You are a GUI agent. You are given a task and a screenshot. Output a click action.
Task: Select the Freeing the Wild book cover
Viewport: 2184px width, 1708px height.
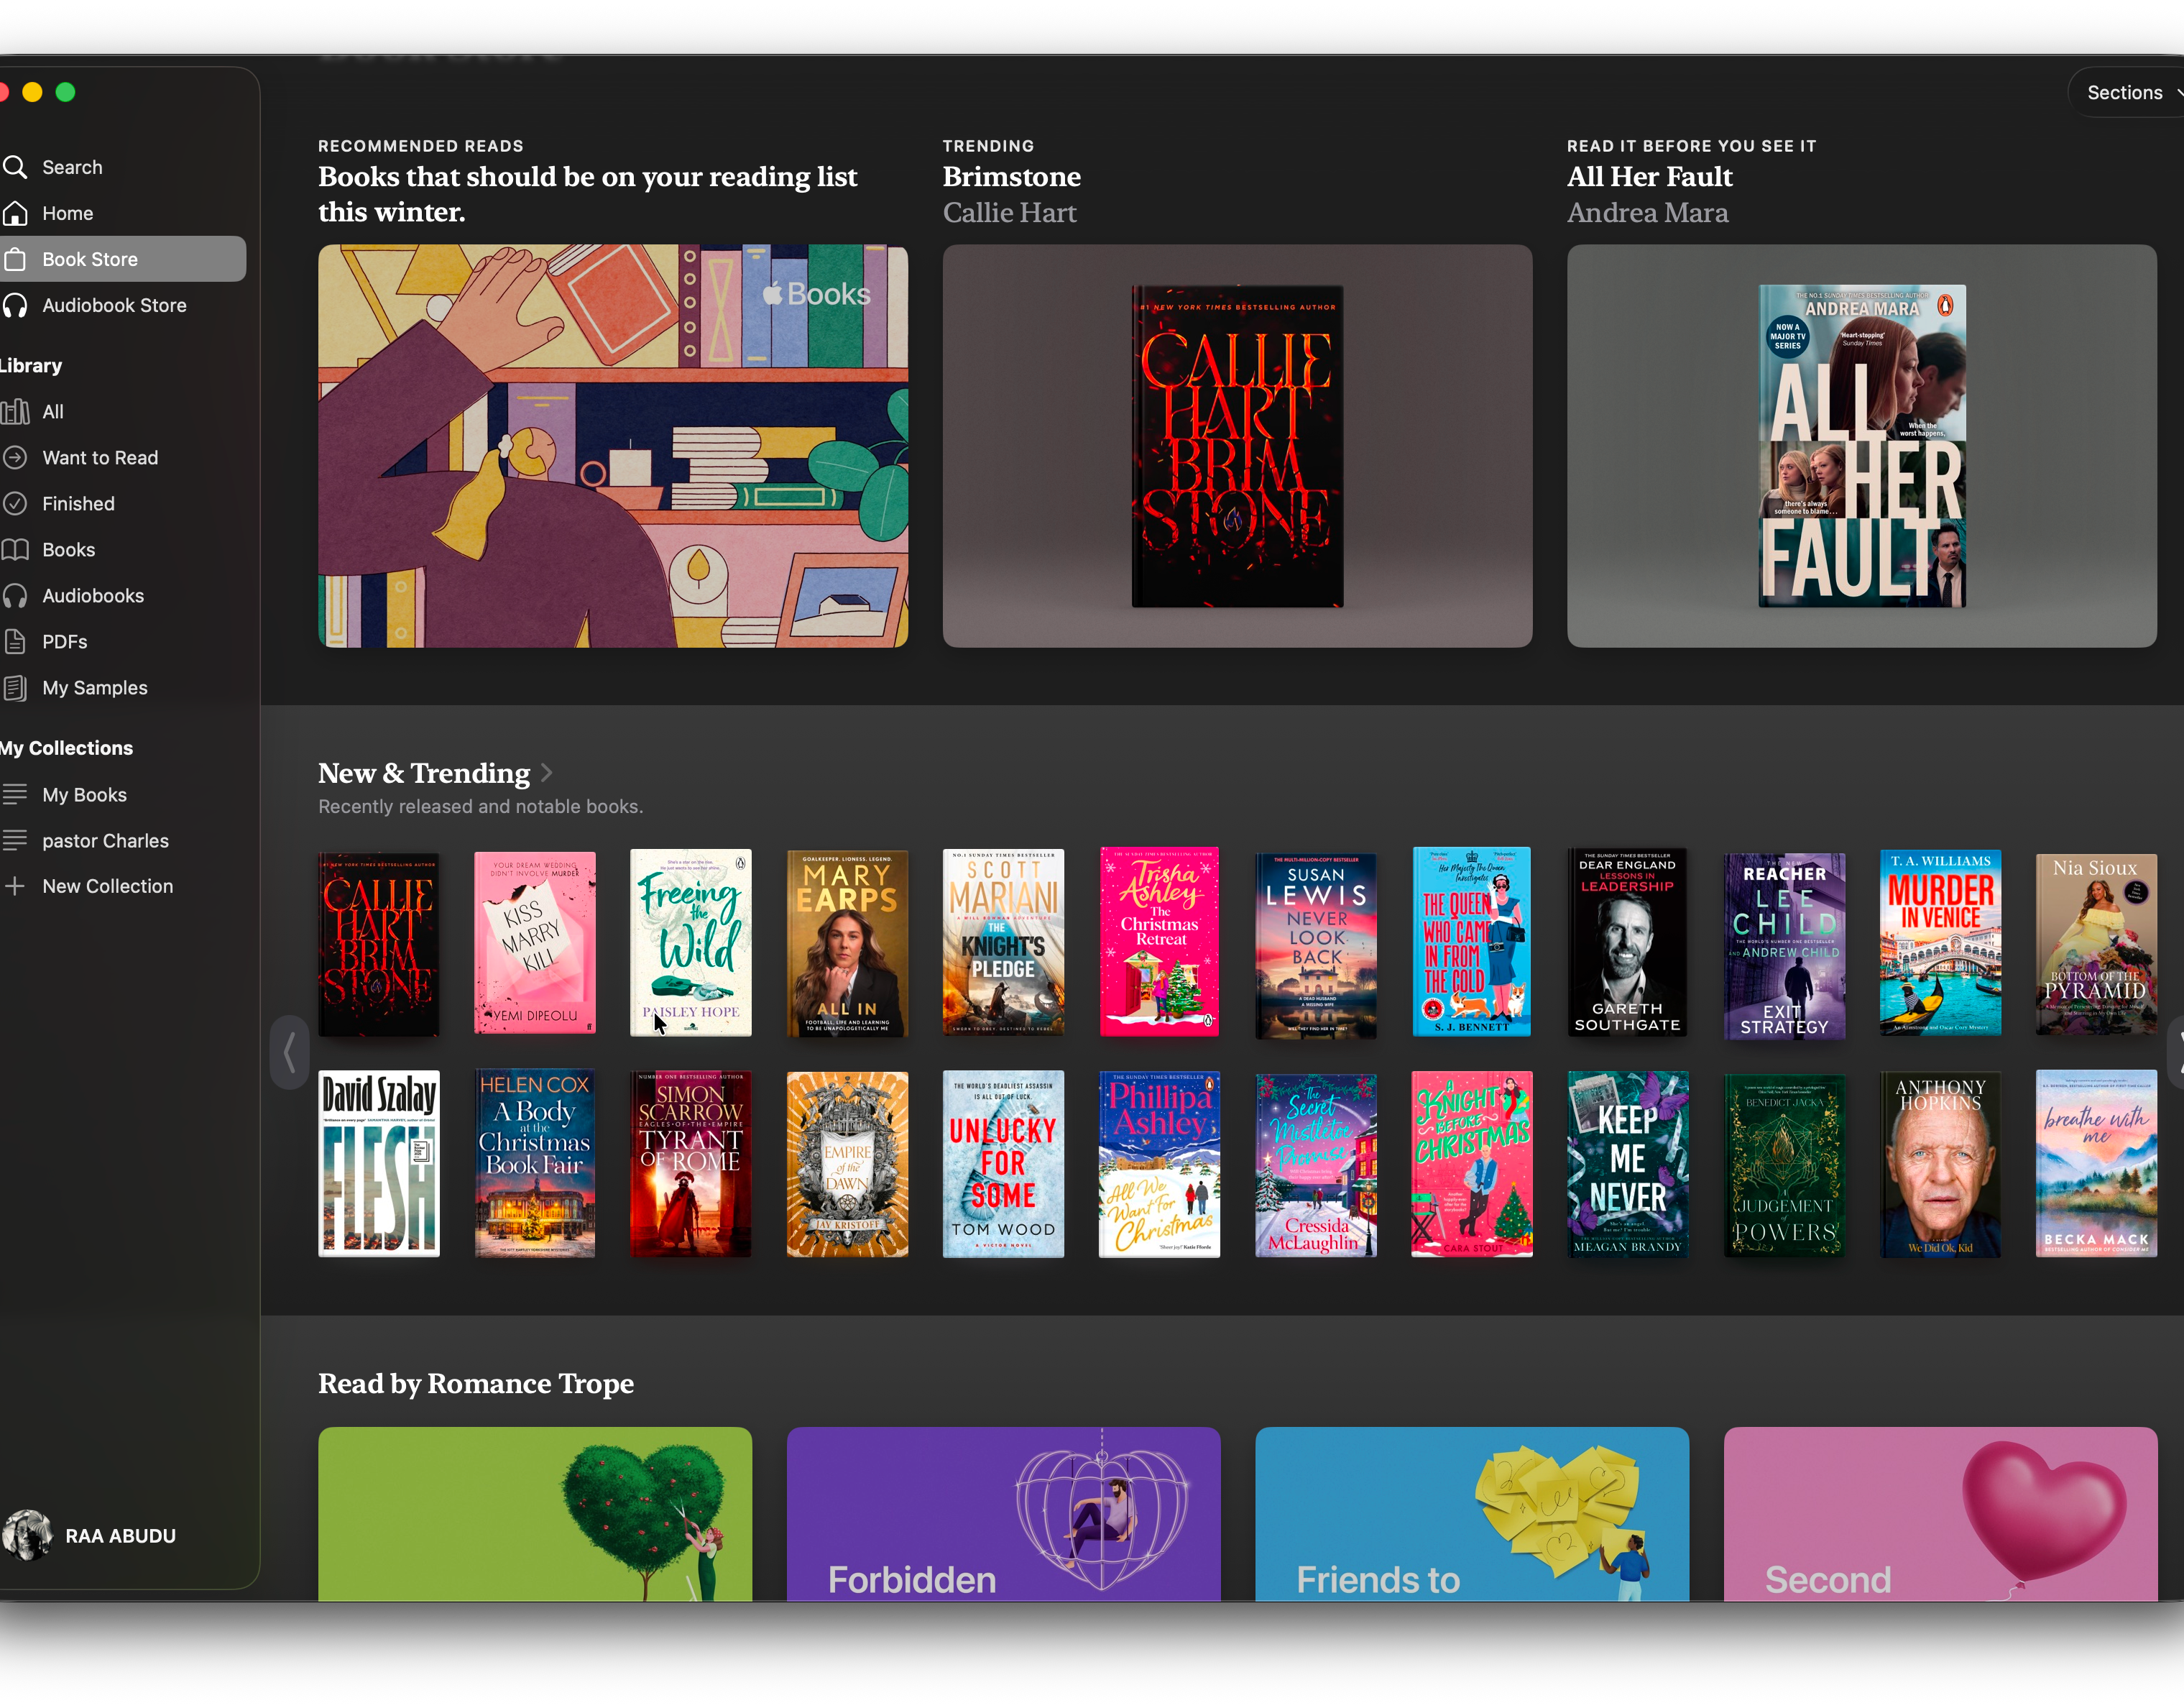[690, 943]
